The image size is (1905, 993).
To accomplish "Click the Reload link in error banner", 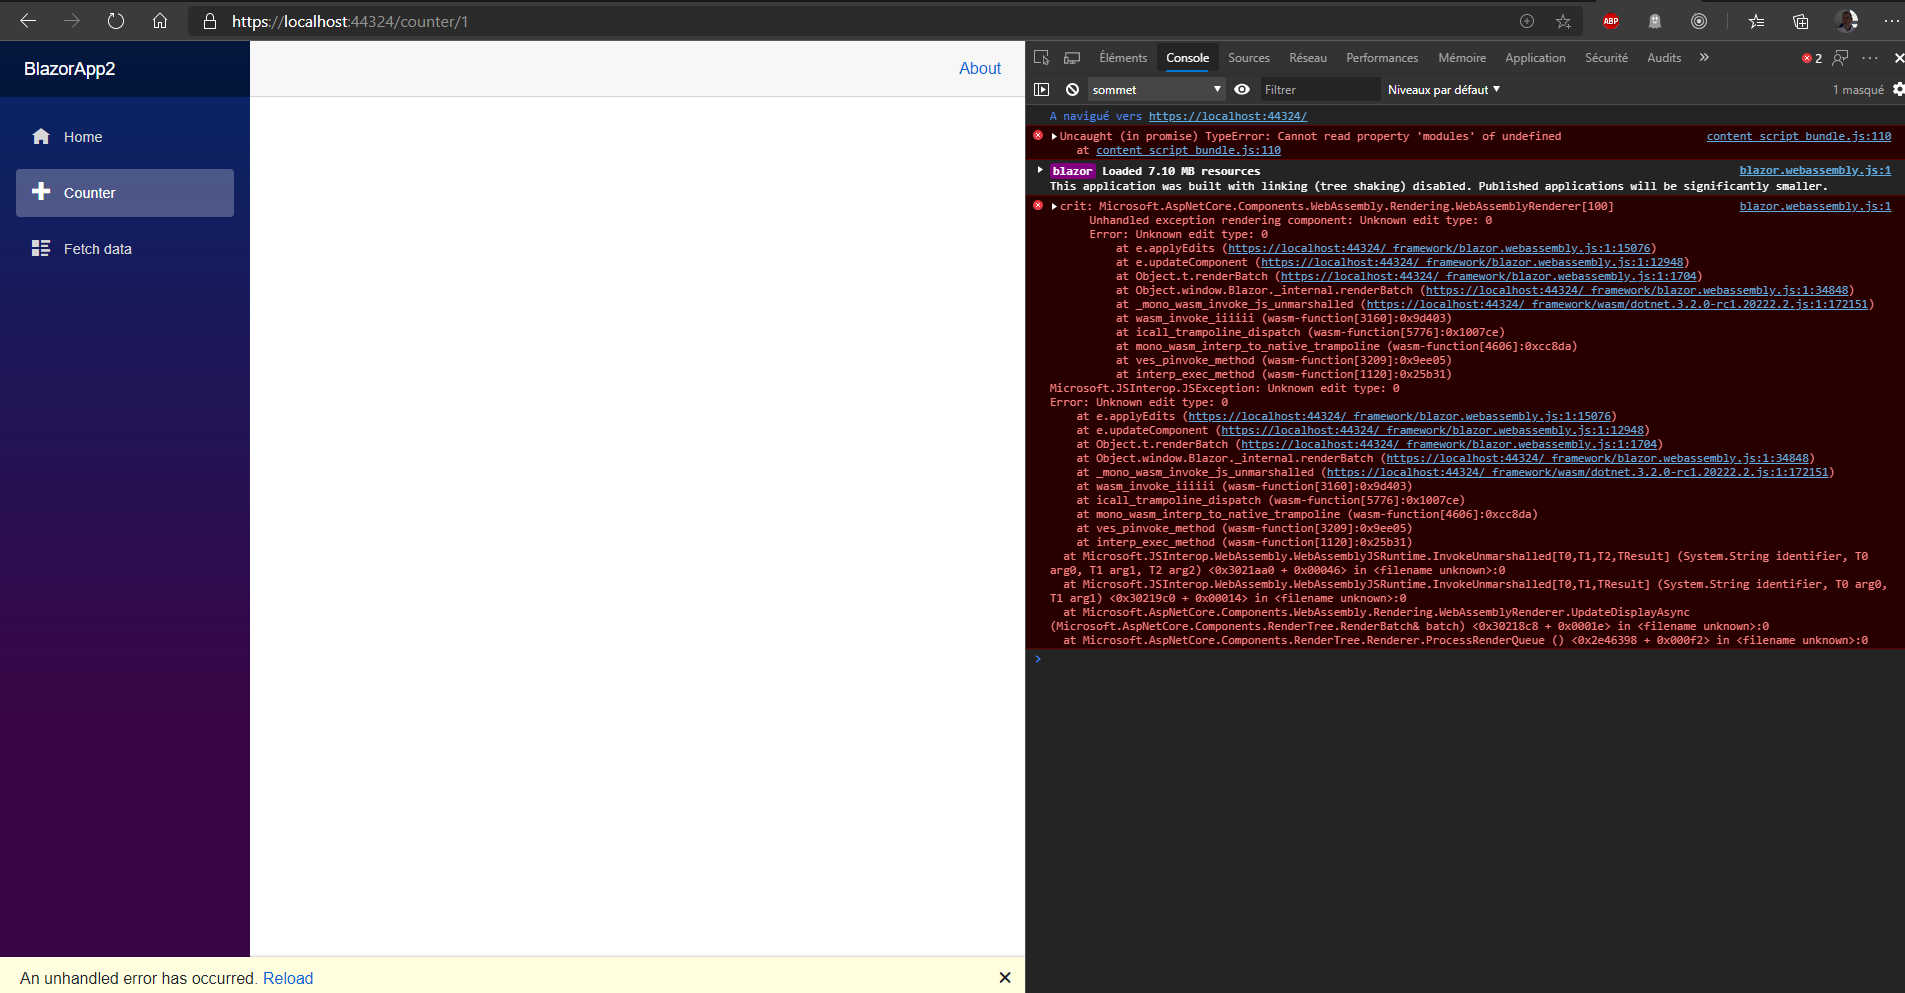I will (288, 978).
